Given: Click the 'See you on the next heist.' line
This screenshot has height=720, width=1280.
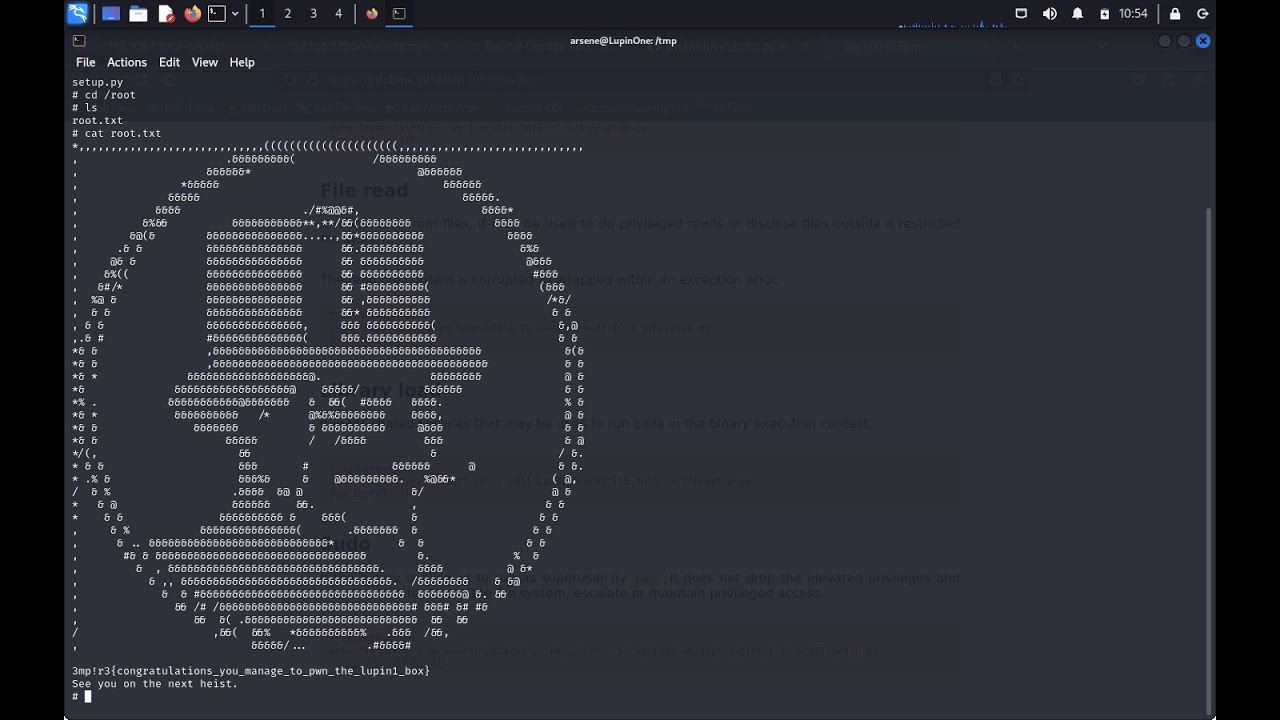Looking at the screenshot, I should pos(155,684).
